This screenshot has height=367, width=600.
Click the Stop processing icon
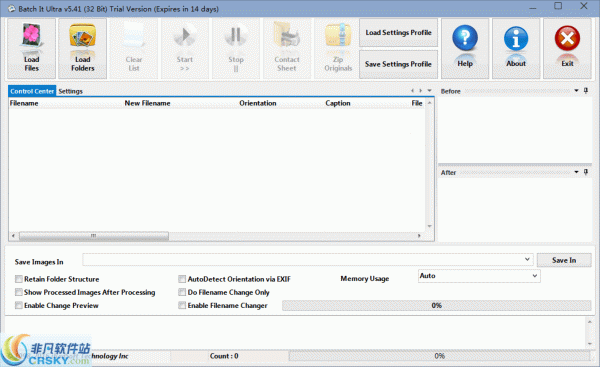point(236,48)
